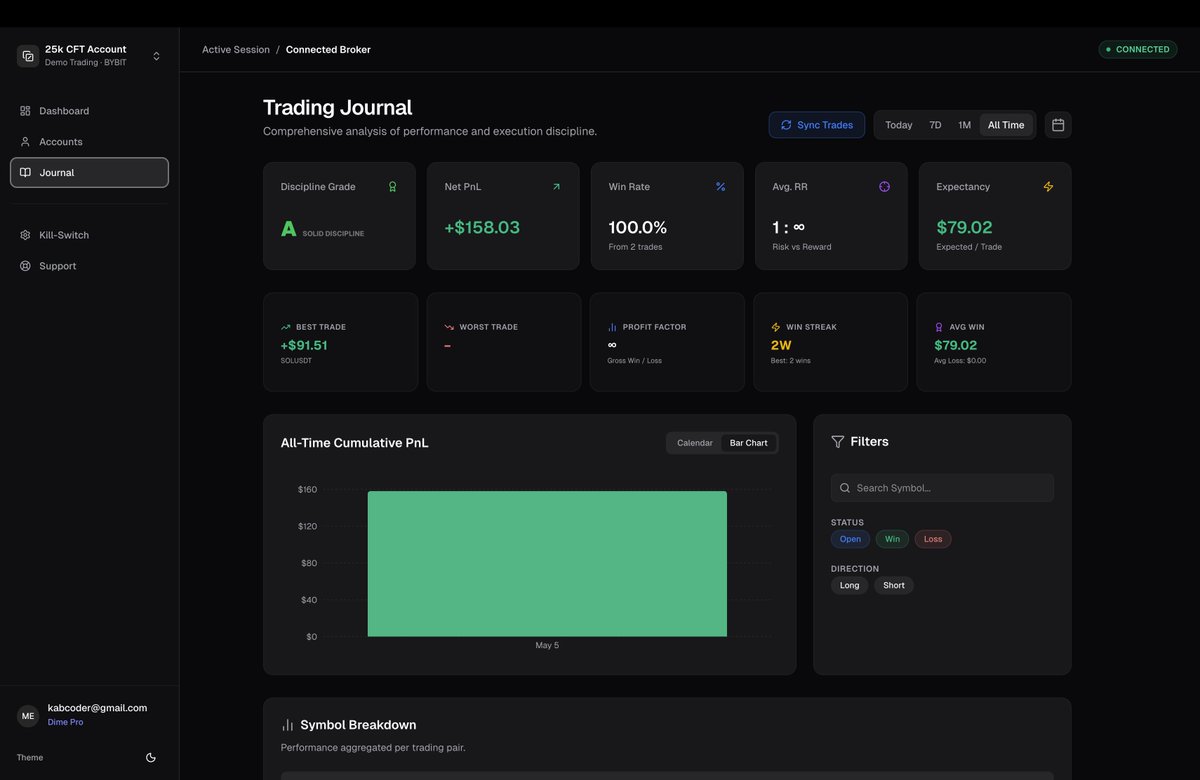The width and height of the screenshot is (1200, 780).
Task: Click the Dime Pro plan link
Action: 65,722
